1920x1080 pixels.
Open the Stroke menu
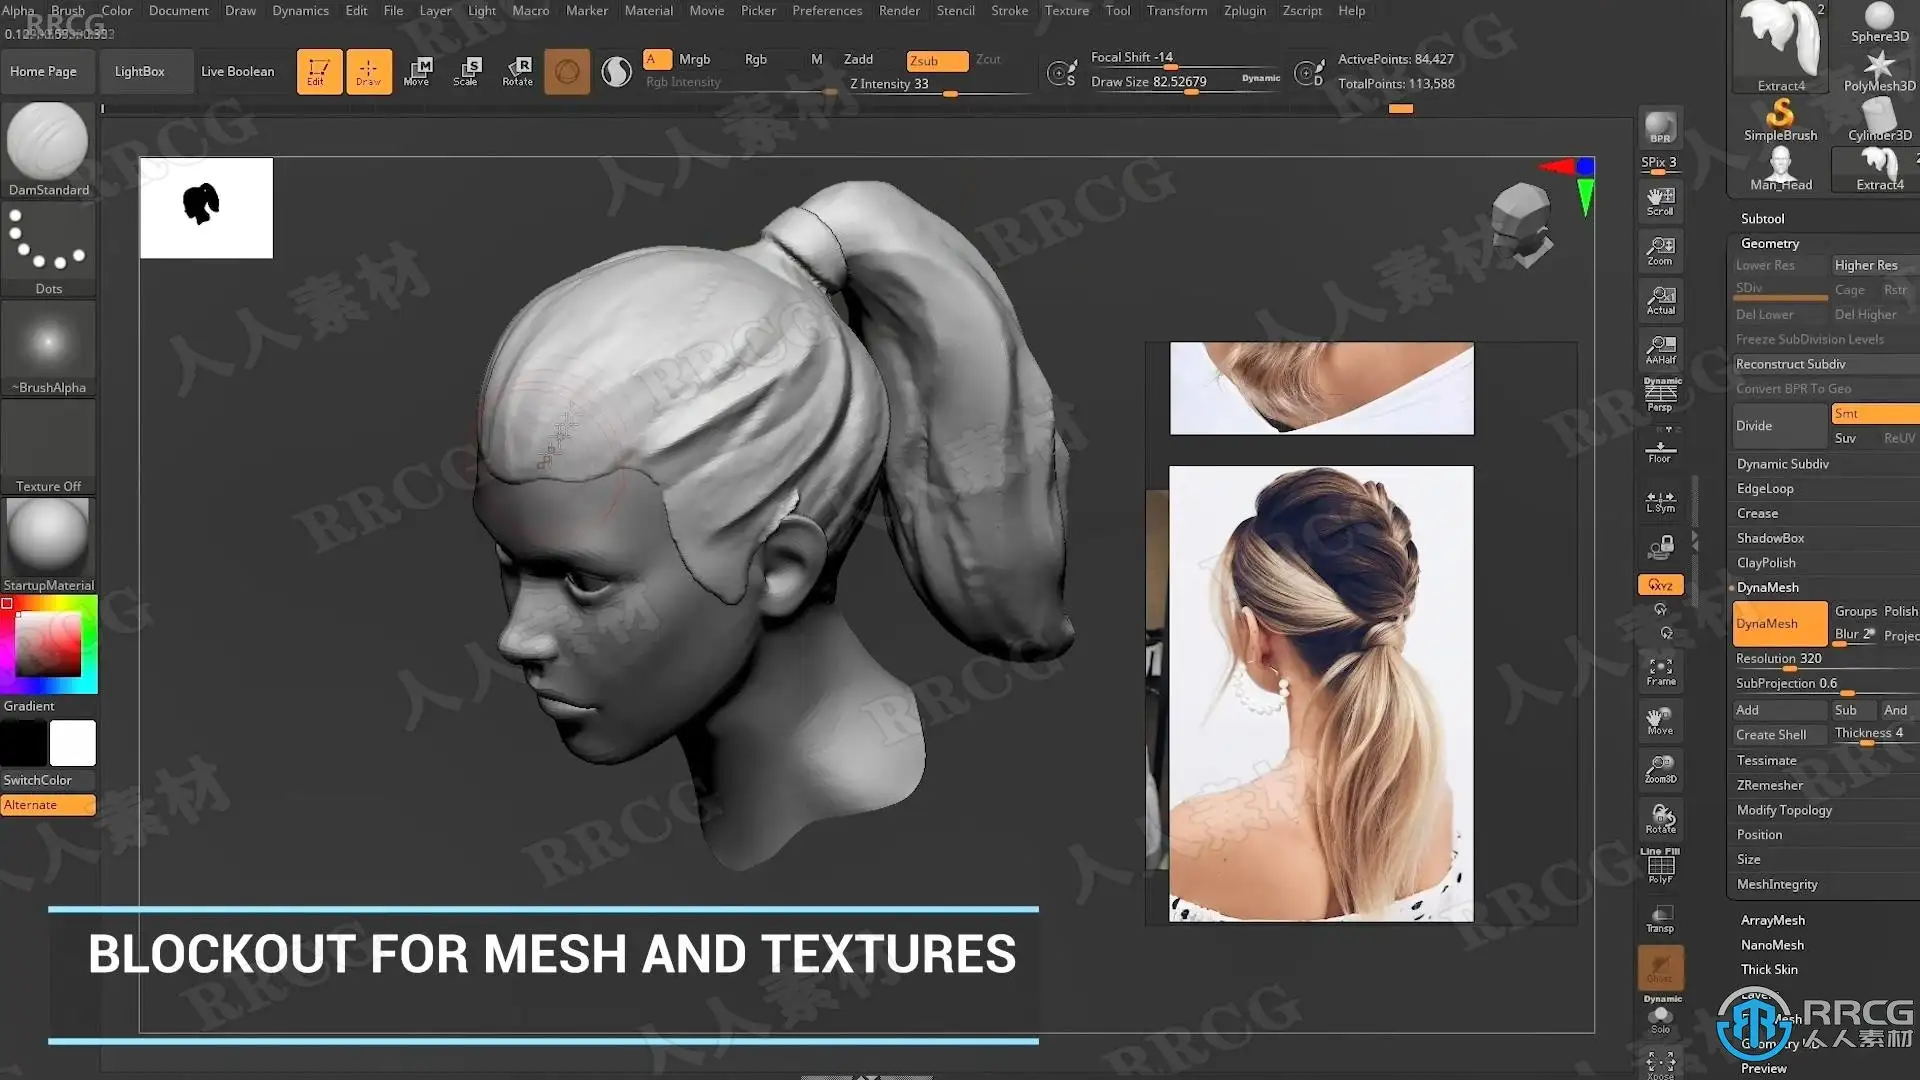(x=1009, y=10)
